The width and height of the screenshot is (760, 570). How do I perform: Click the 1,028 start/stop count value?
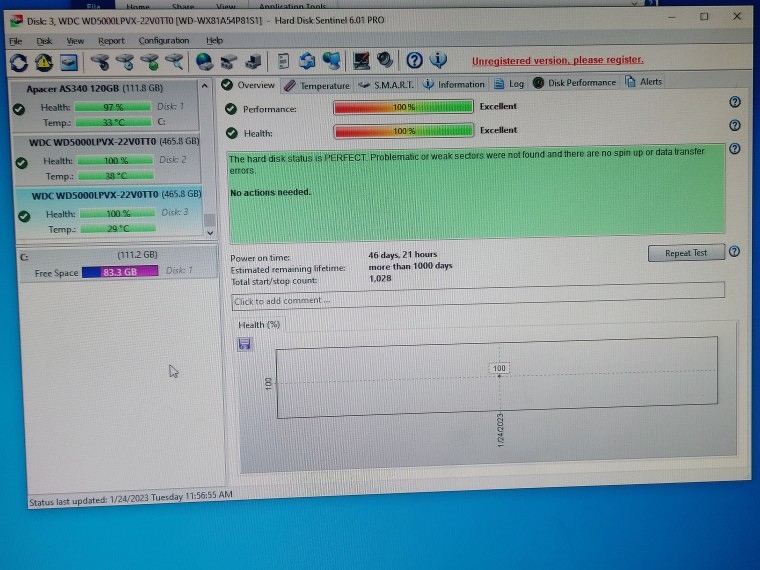click(380, 278)
